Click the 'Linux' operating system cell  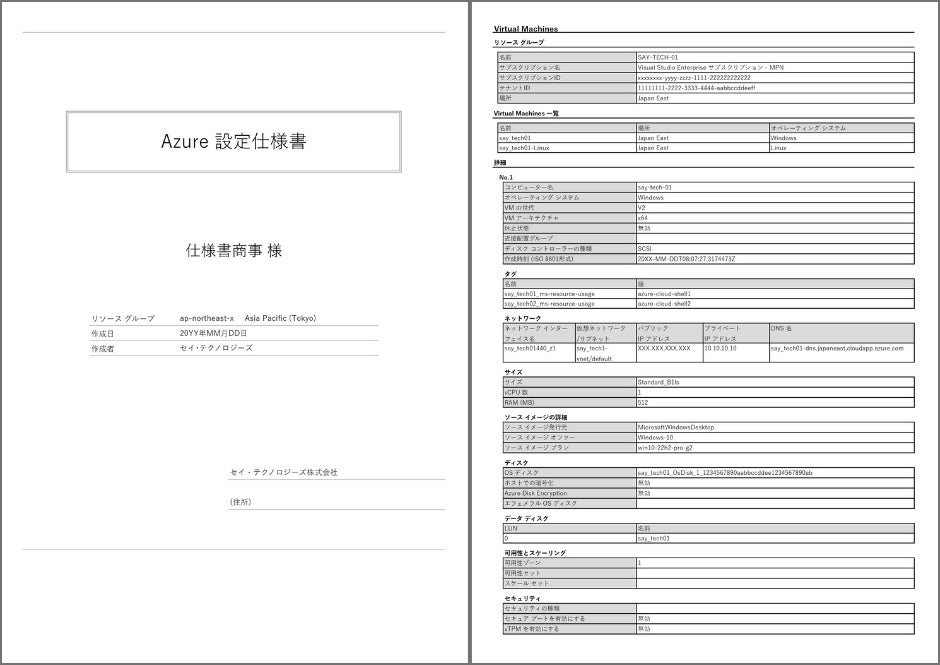(778, 148)
